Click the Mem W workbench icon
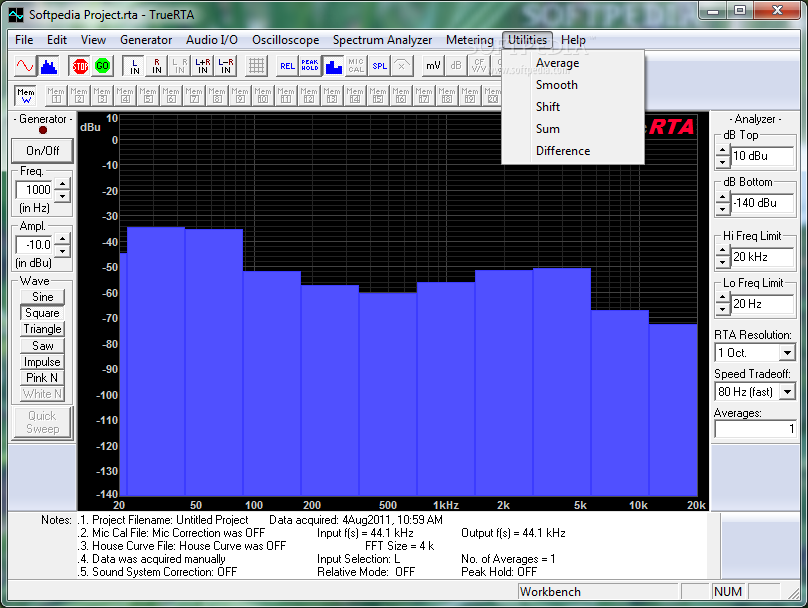This screenshot has width=808, height=608. (26, 95)
